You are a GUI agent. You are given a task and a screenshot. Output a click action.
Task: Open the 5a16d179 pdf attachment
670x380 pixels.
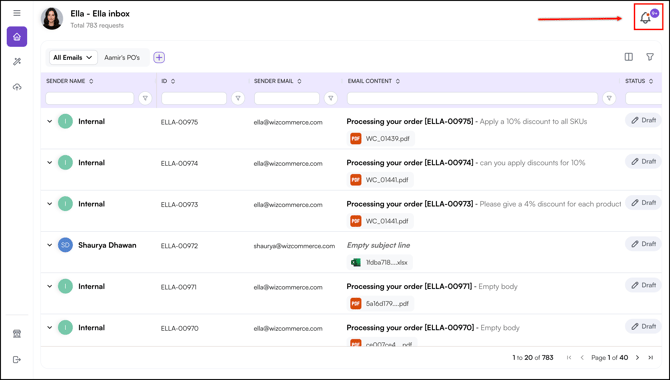[x=380, y=304]
